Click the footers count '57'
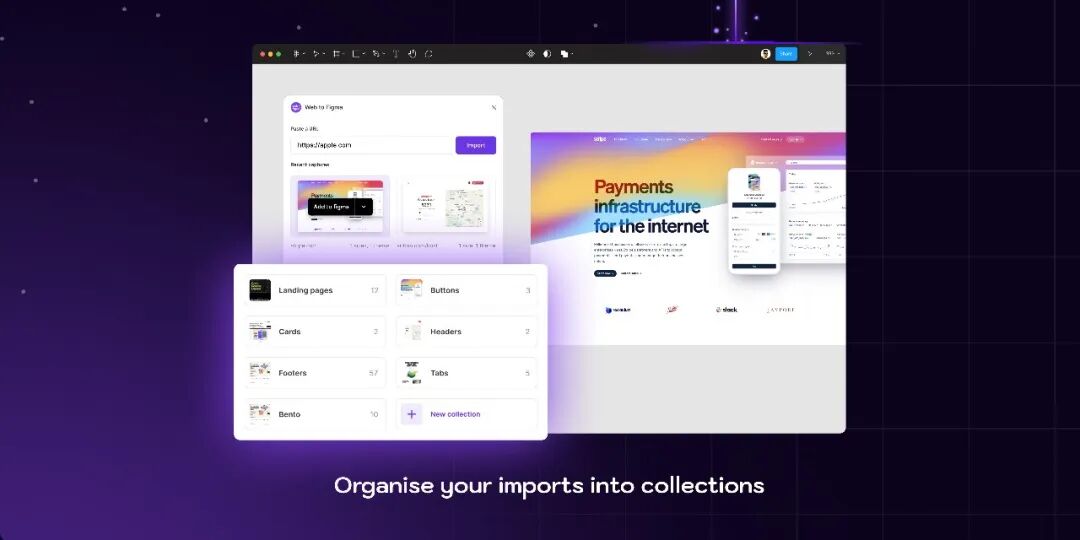 pos(373,373)
